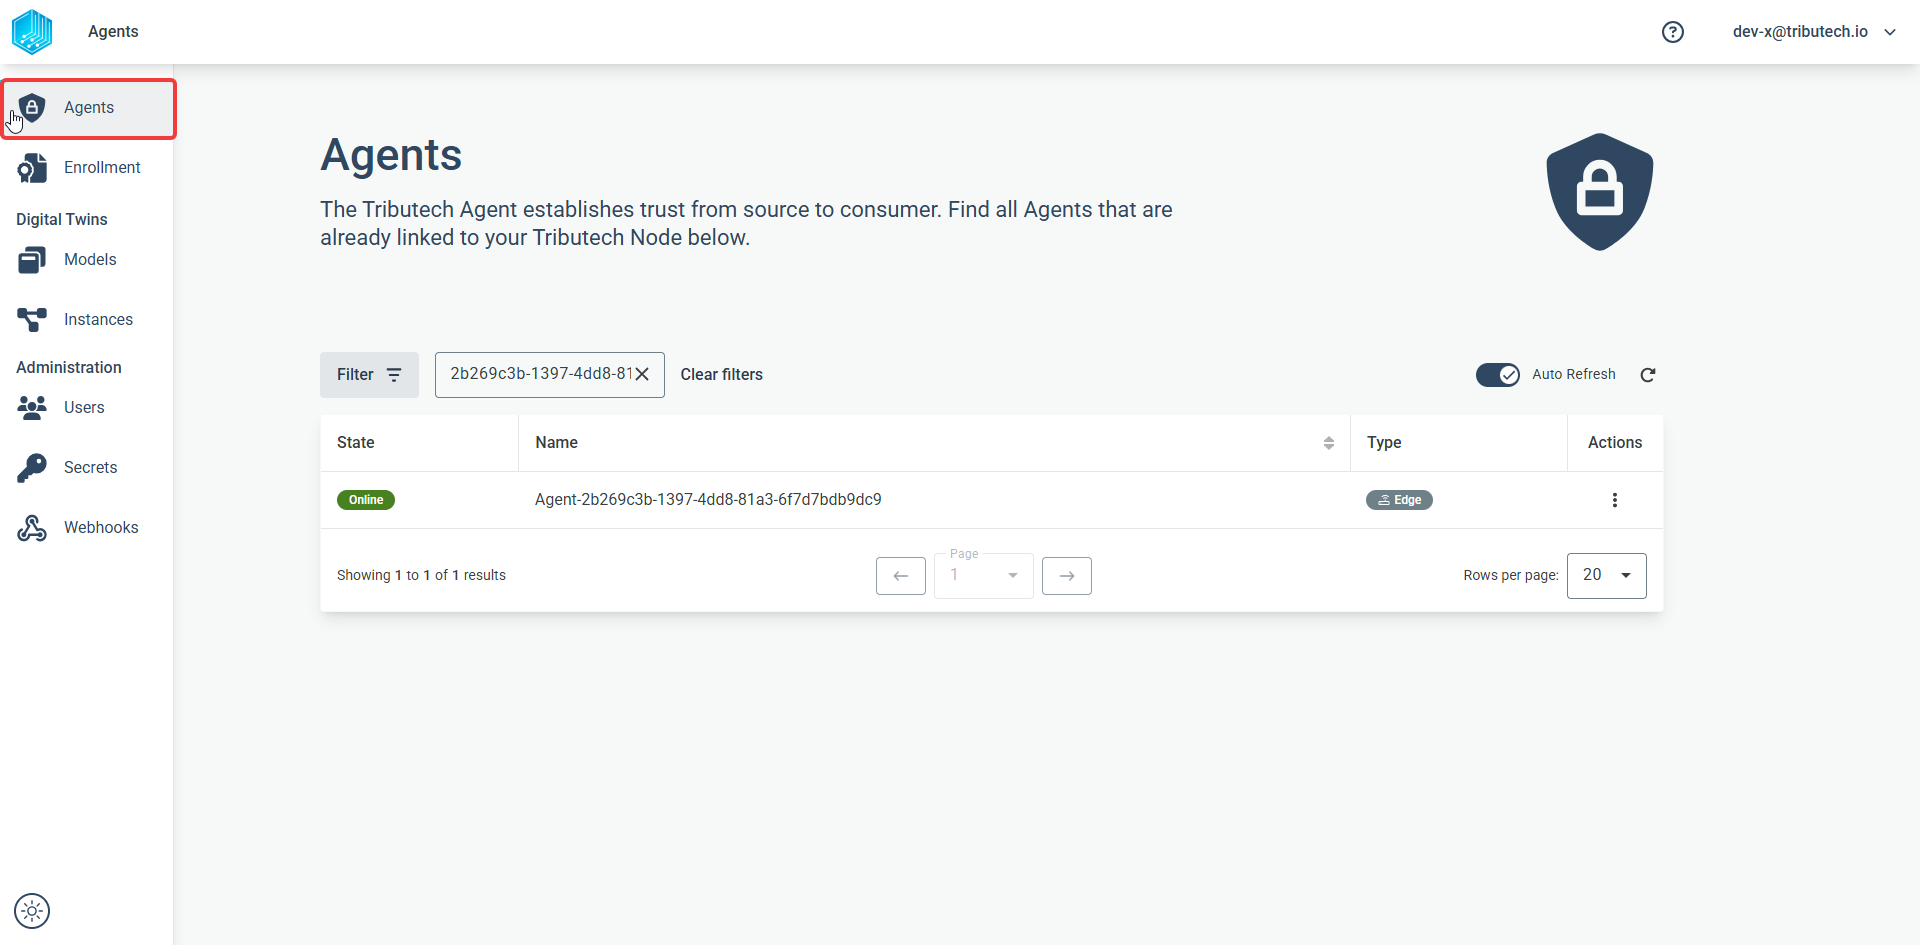Viewport: 1920px width, 945px height.
Task: Click the Actions column header
Action: [x=1615, y=443]
